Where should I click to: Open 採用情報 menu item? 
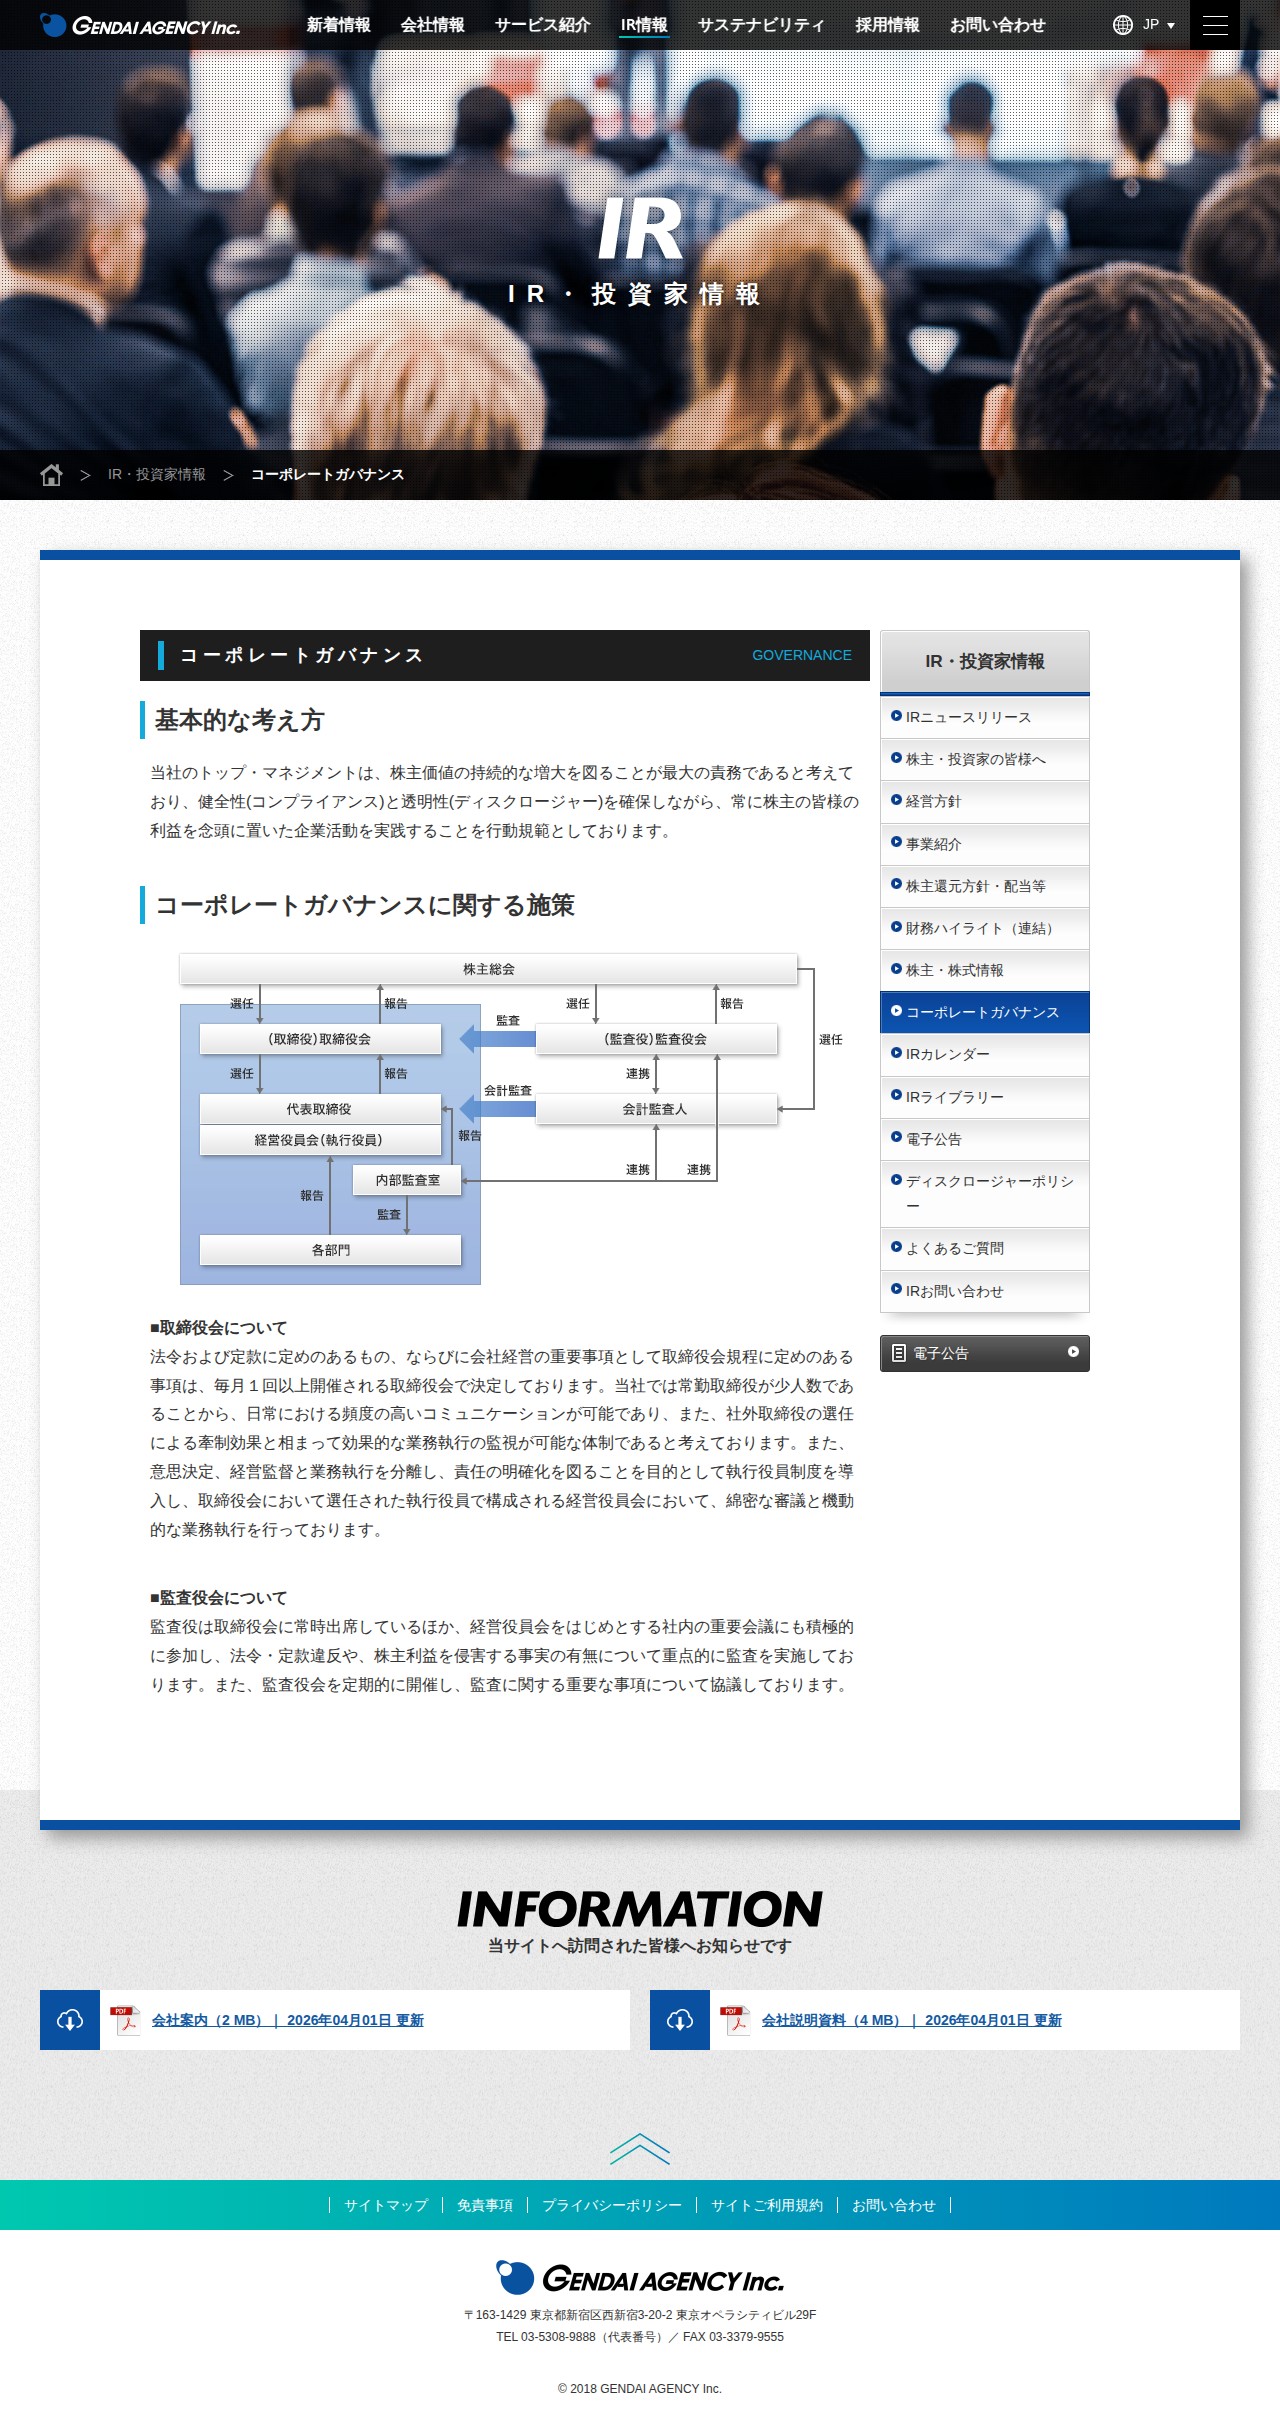click(888, 25)
